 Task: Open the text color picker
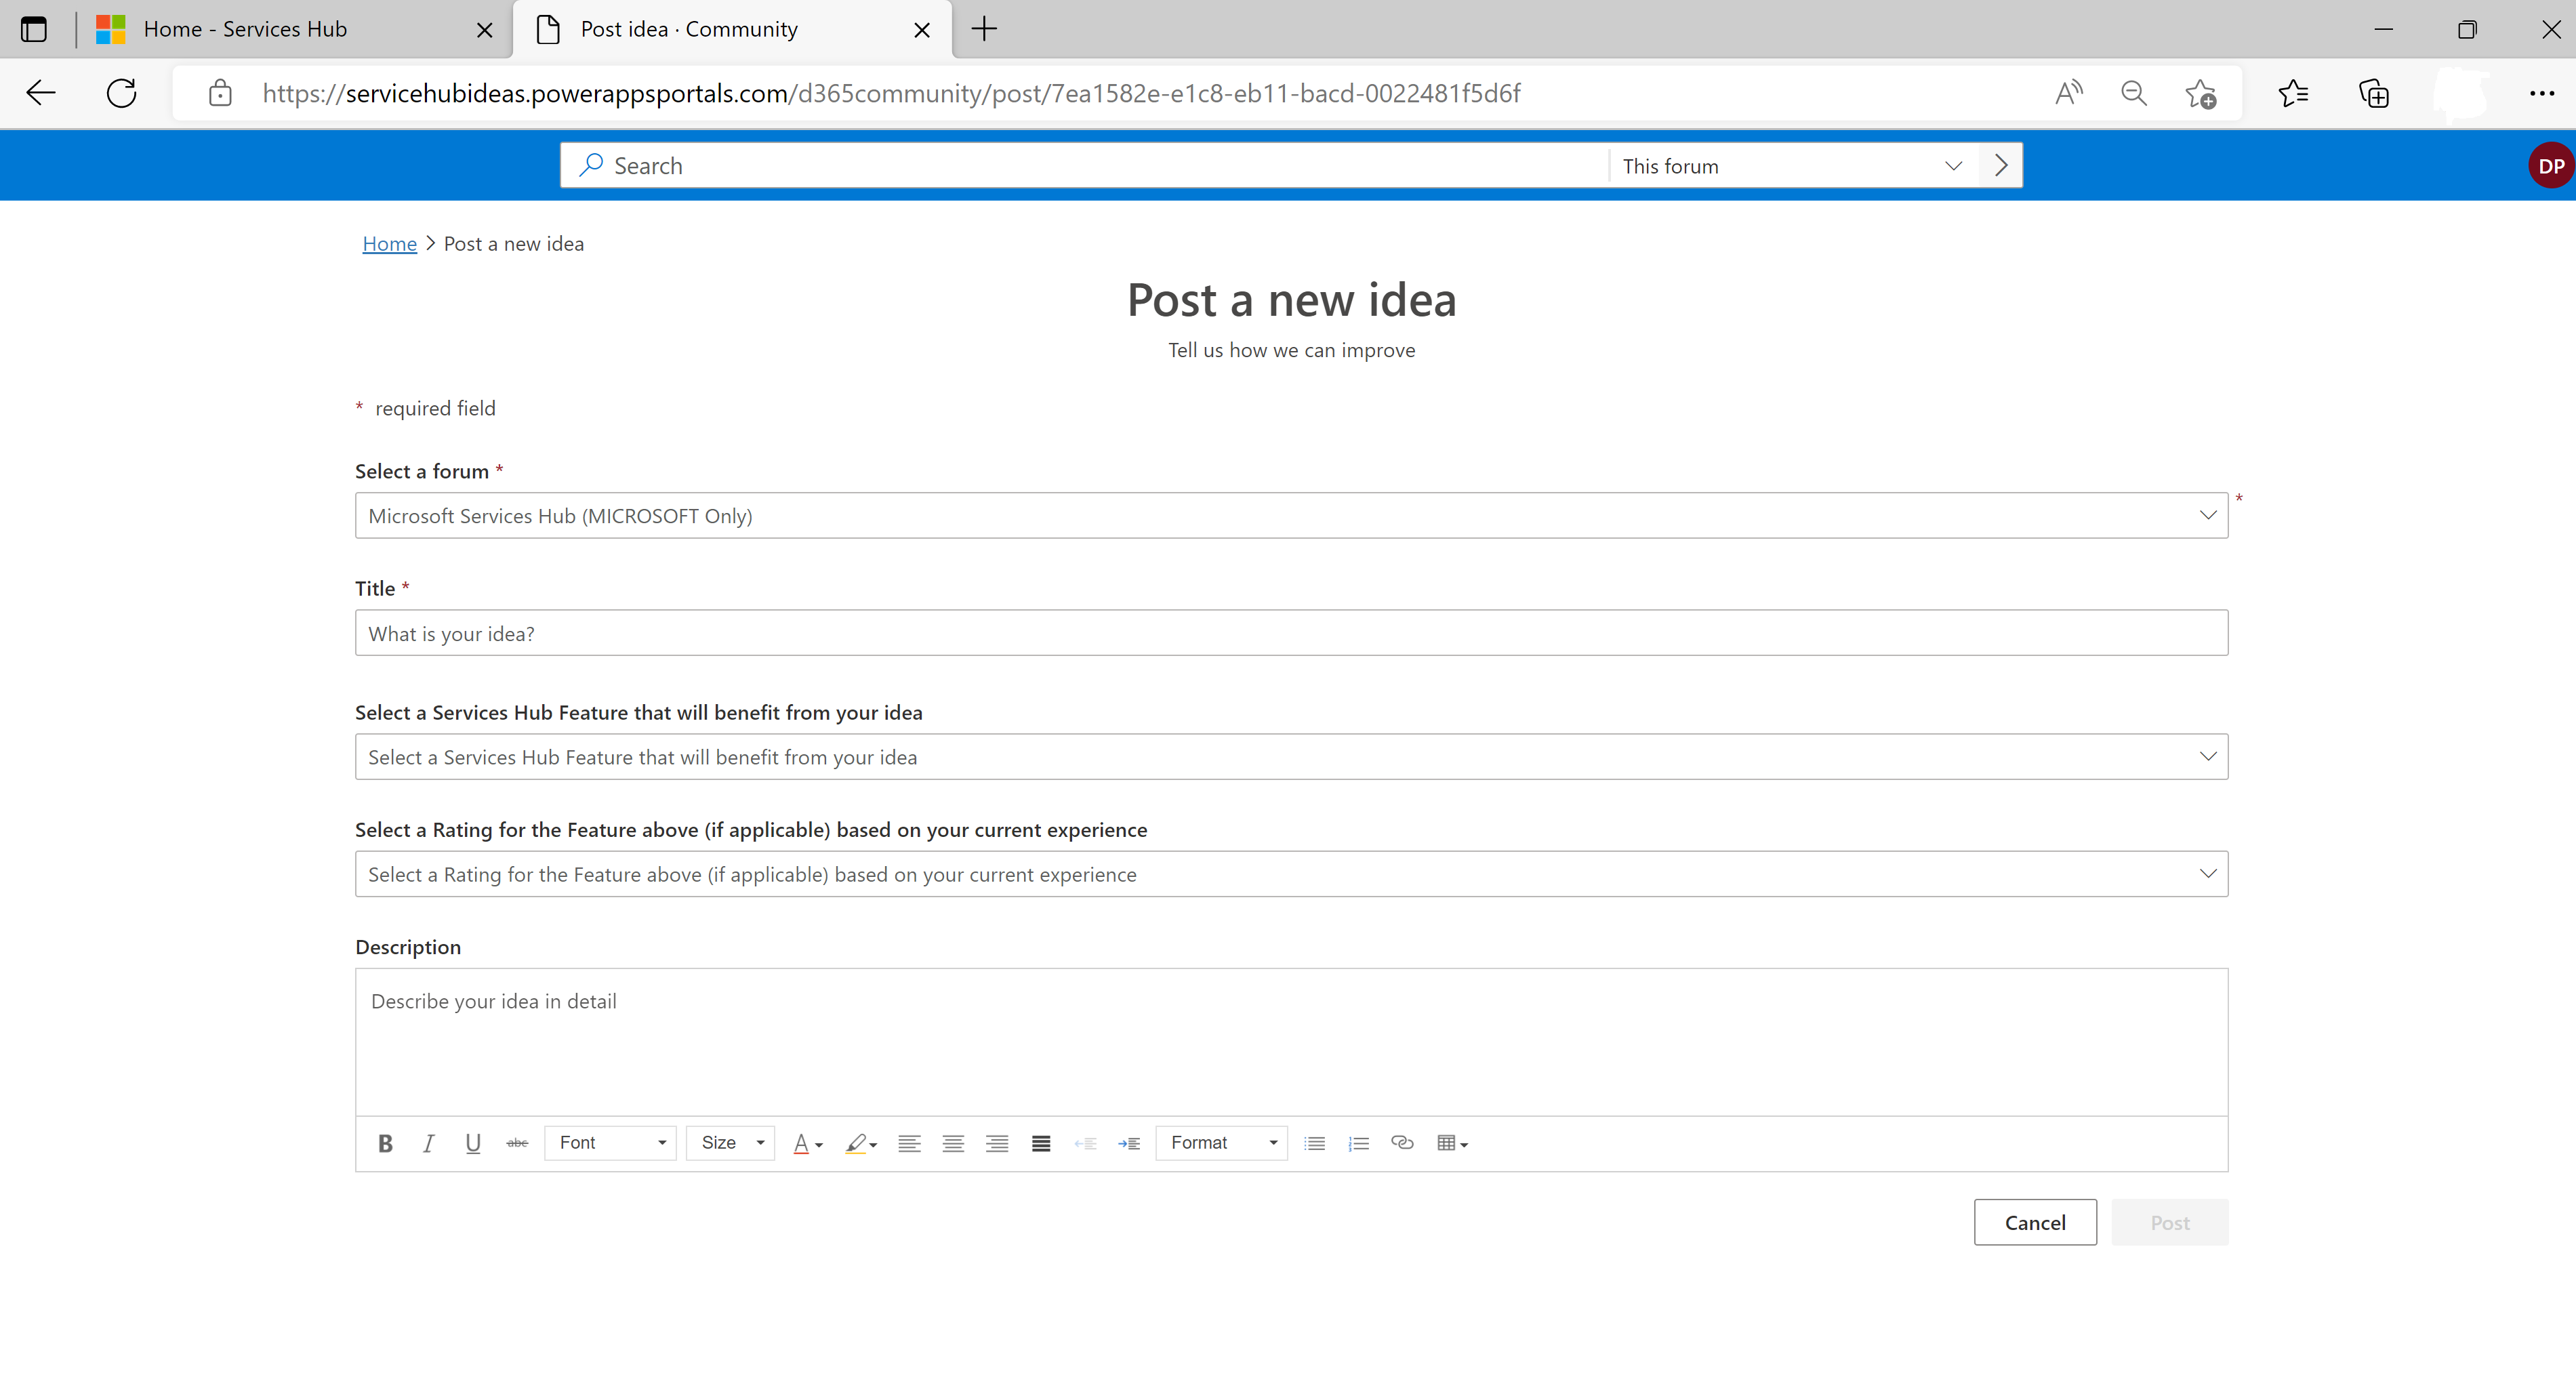coord(808,1143)
